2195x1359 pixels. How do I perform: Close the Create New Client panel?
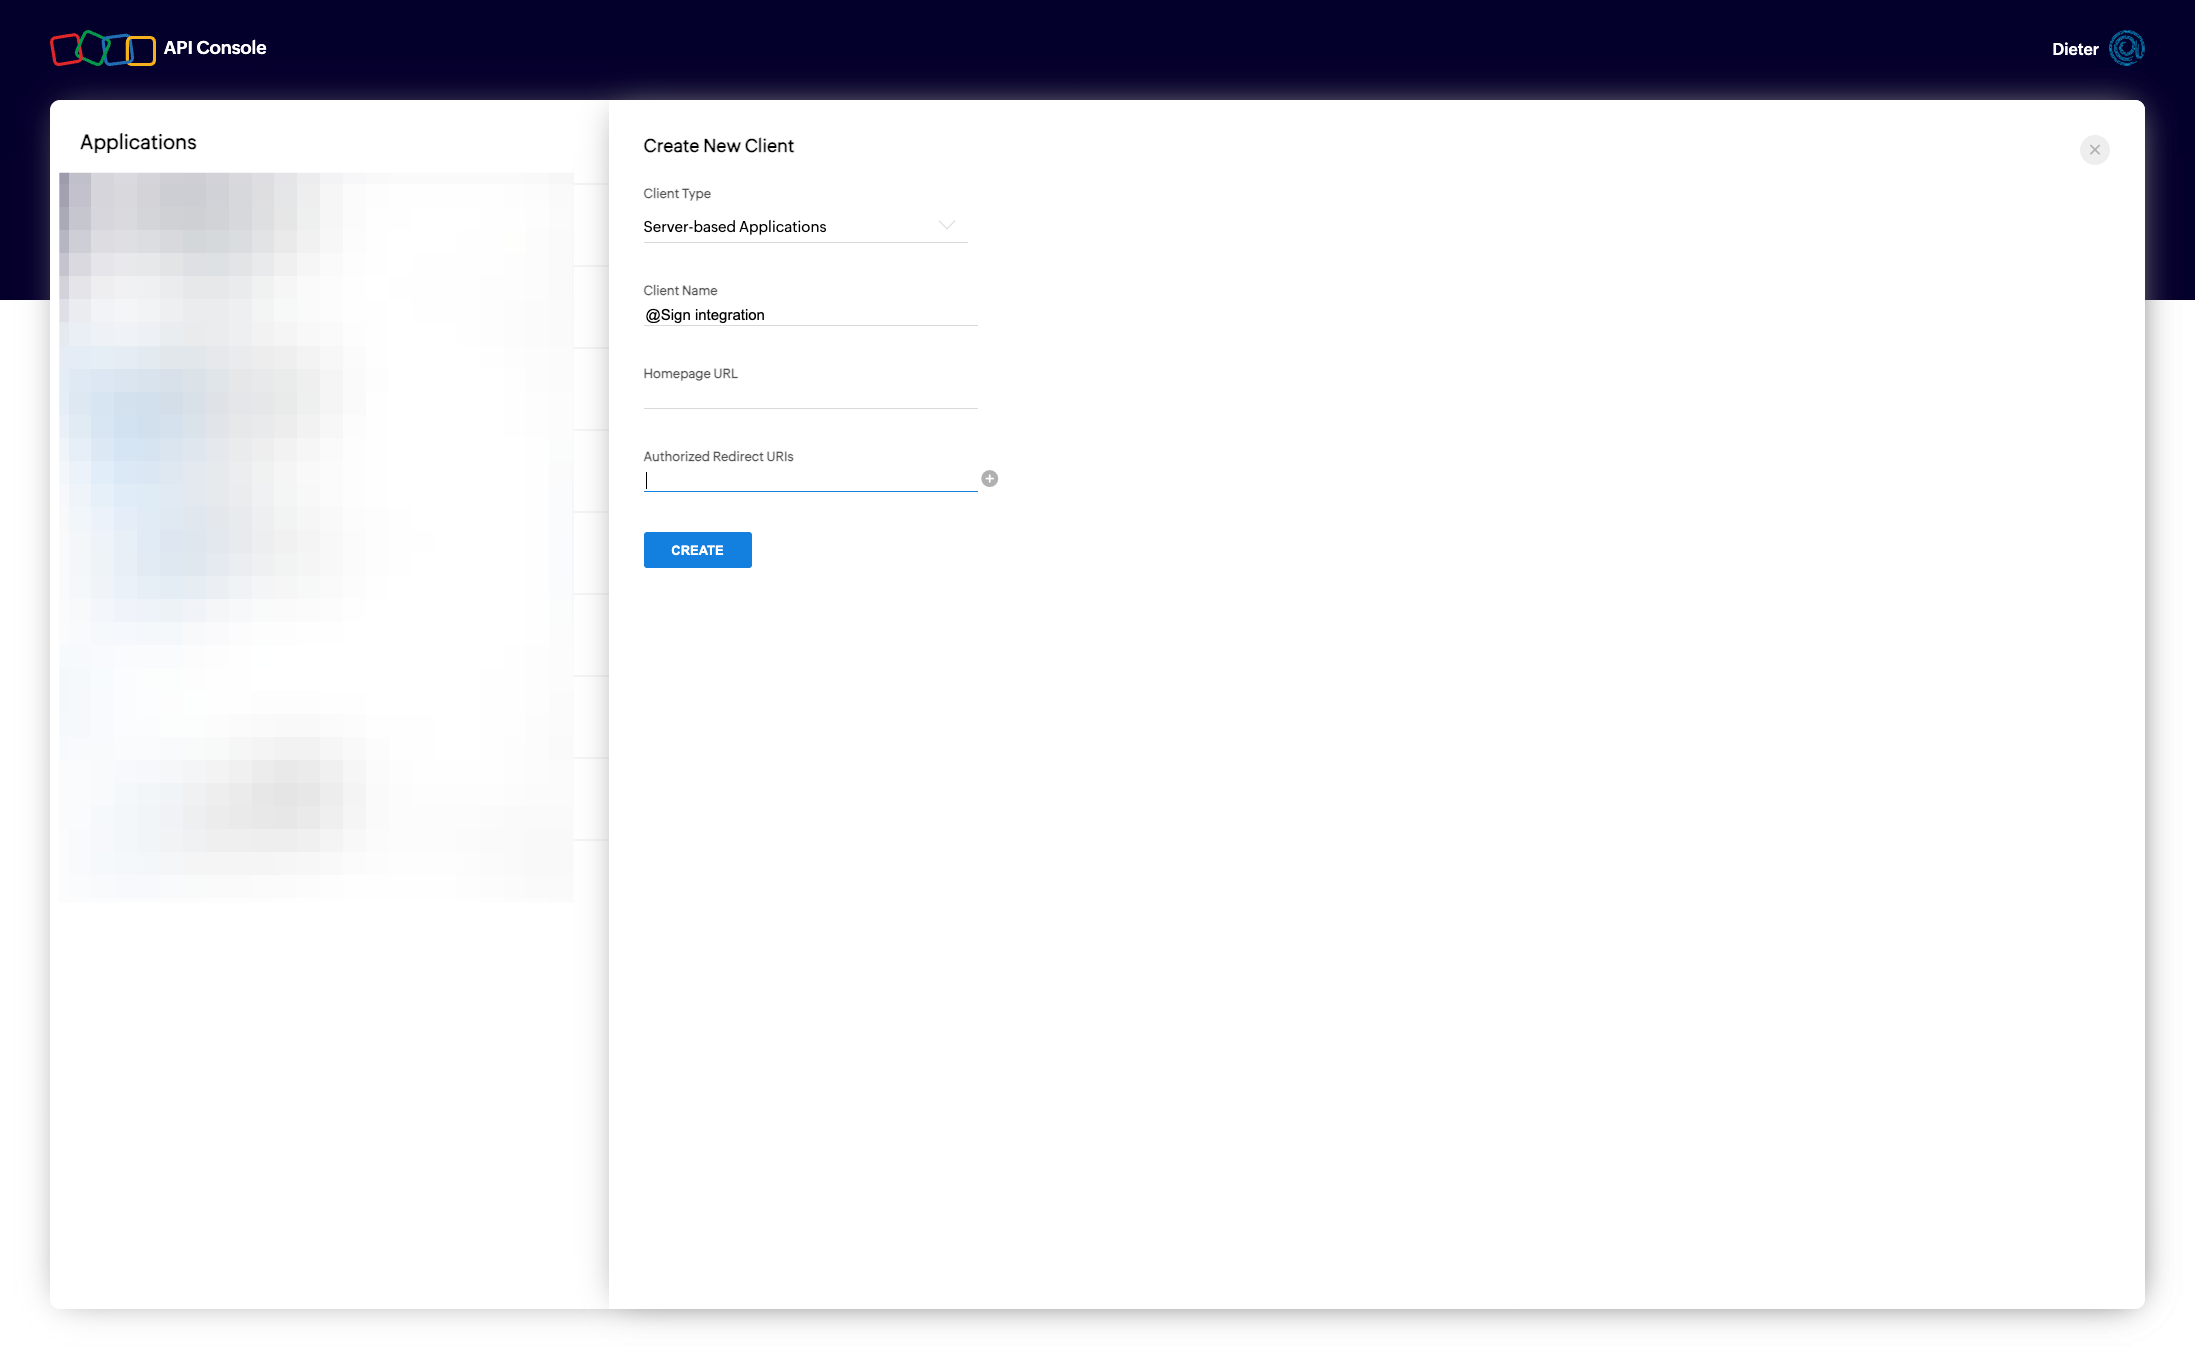(2094, 150)
